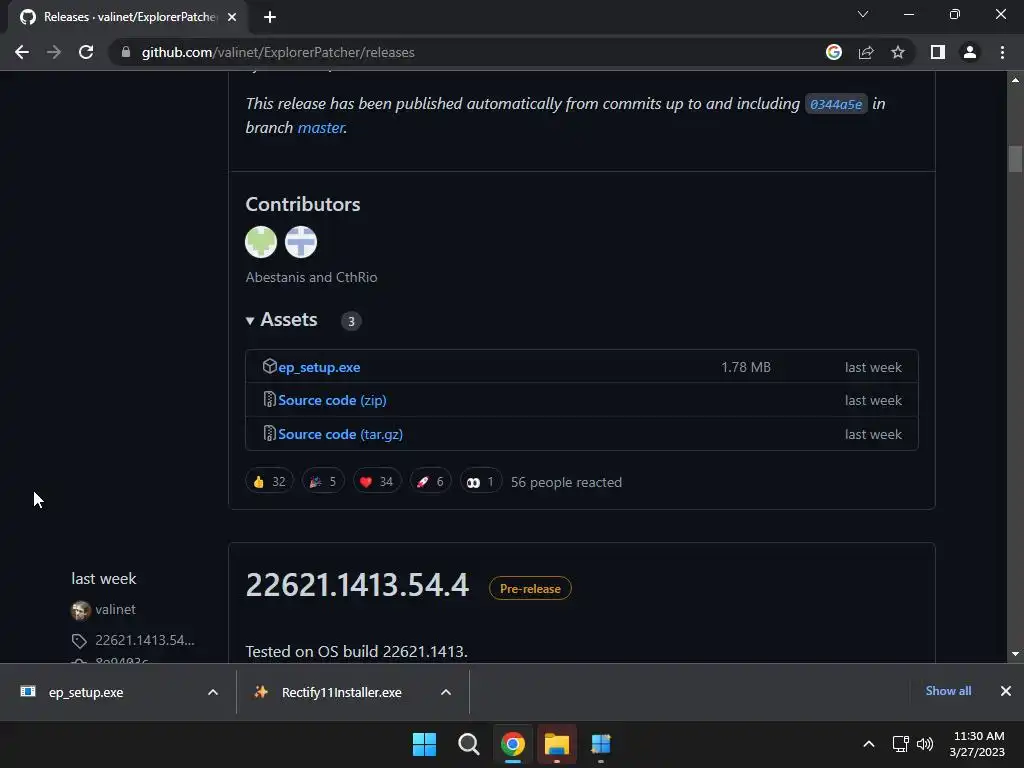Share this page using the share icon
The height and width of the screenshot is (768, 1024).
tap(866, 52)
